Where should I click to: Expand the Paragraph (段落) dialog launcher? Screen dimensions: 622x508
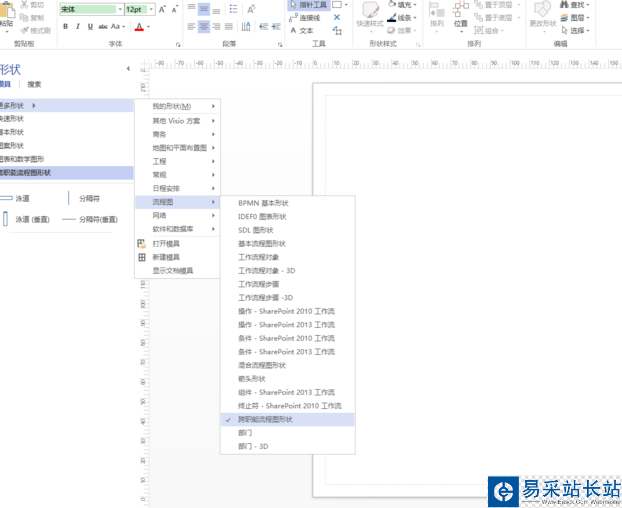280,44
